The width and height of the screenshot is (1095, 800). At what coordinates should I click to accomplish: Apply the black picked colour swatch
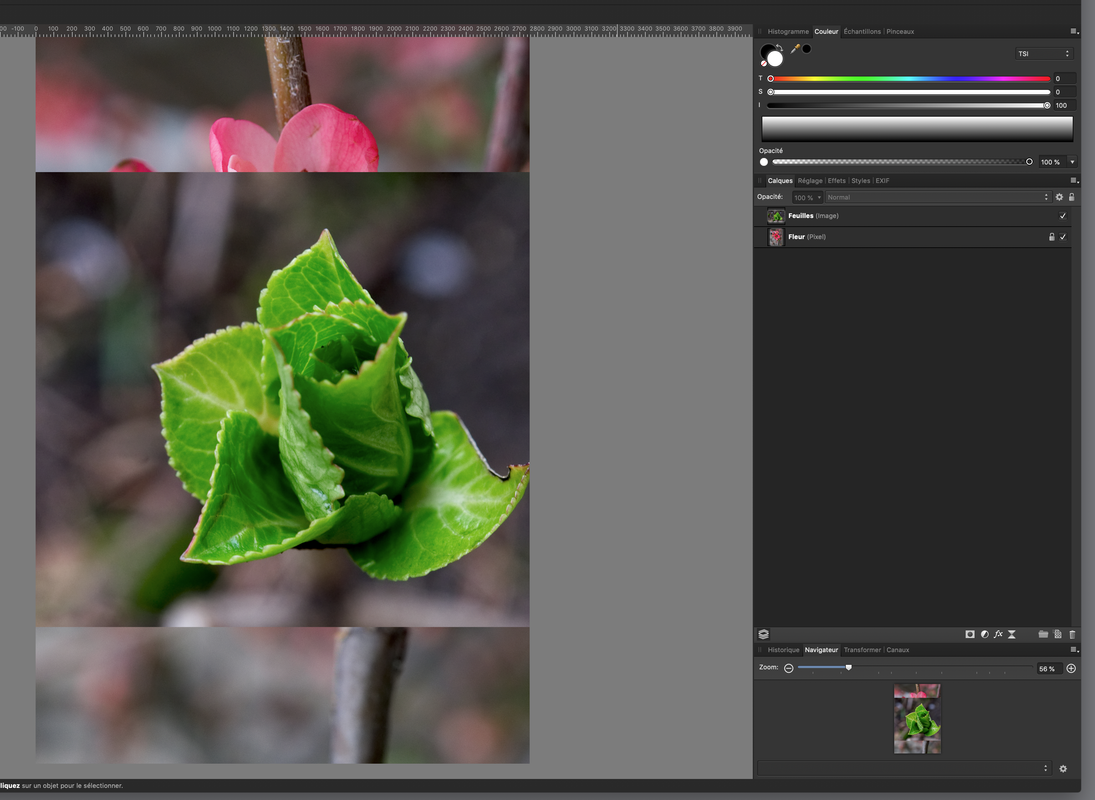pyautogui.click(x=807, y=48)
